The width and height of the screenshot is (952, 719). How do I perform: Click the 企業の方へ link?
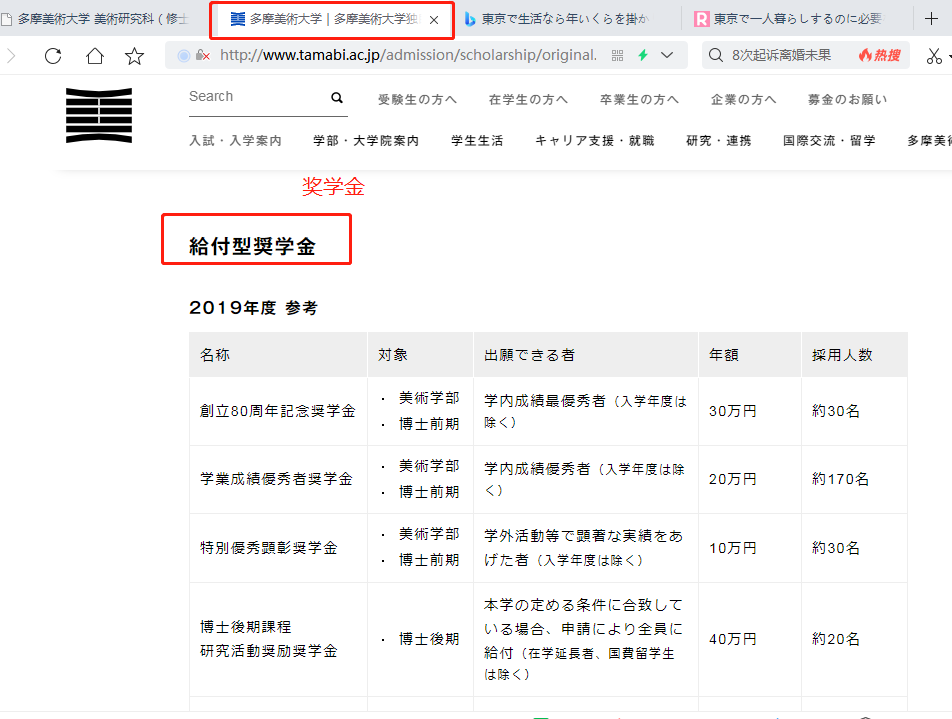pyautogui.click(x=743, y=99)
